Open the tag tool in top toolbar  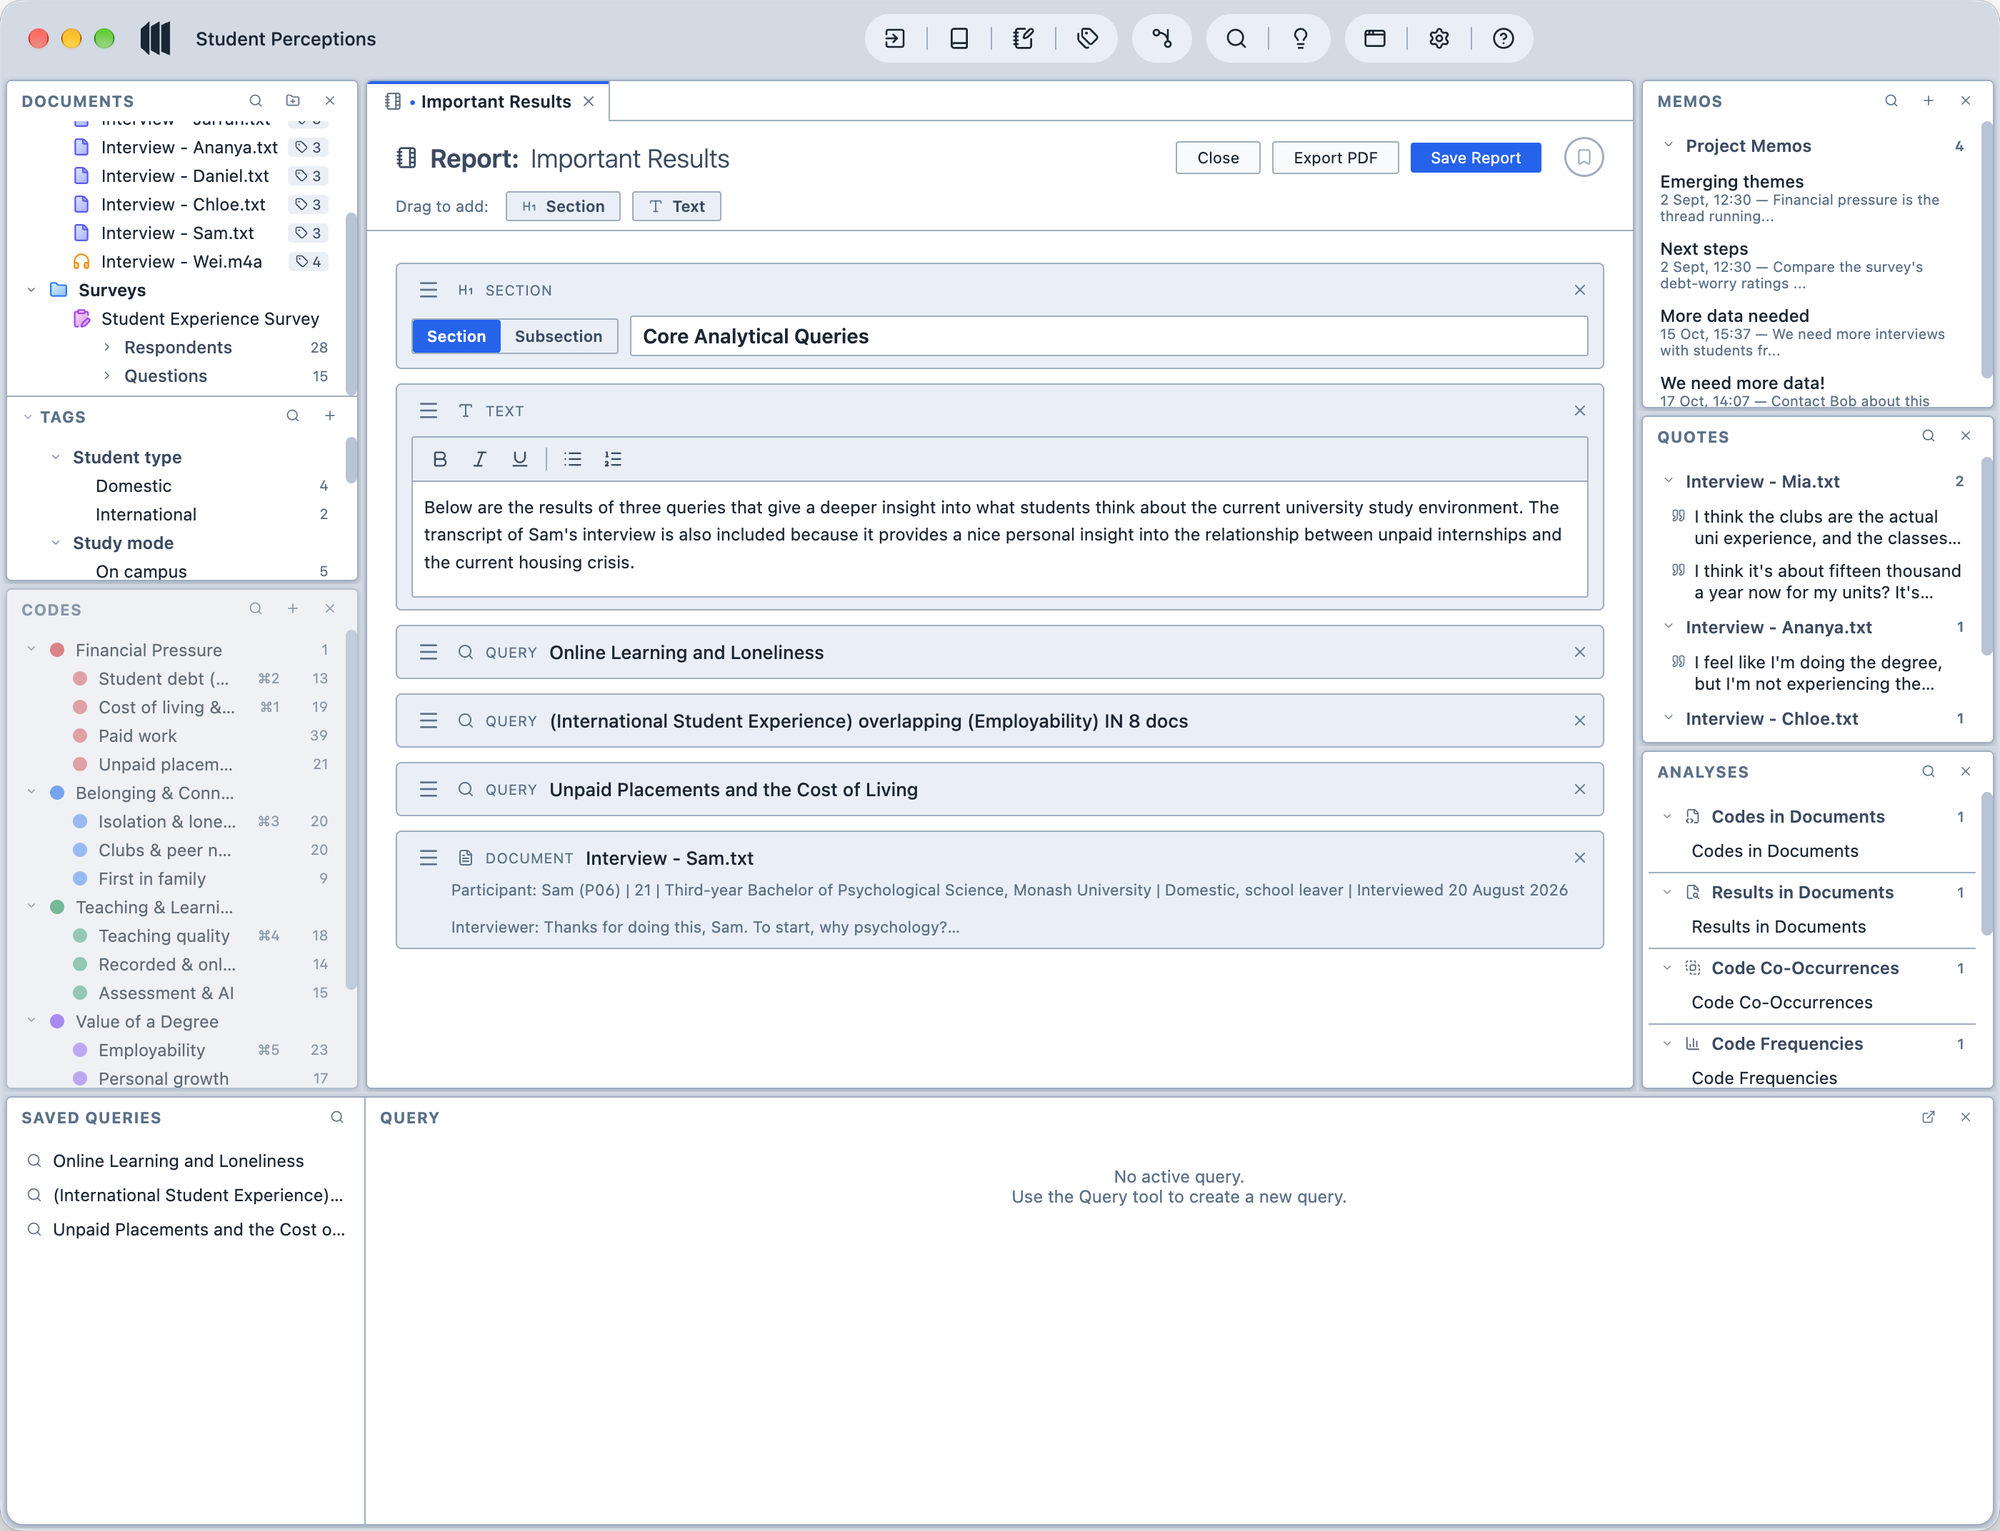(x=1087, y=39)
